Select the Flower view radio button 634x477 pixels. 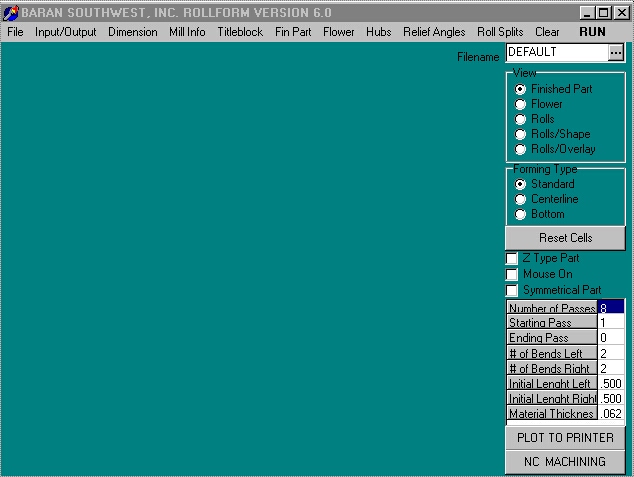[521, 104]
